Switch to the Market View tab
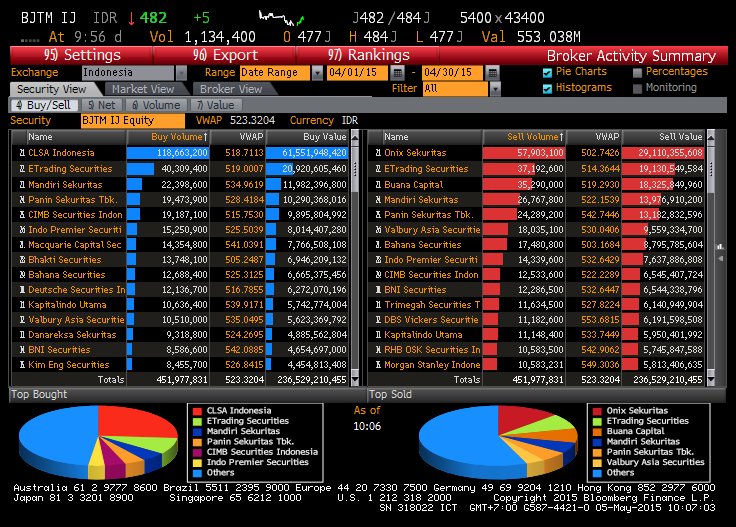This screenshot has width=736, height=527. click(x=143, y=89)
